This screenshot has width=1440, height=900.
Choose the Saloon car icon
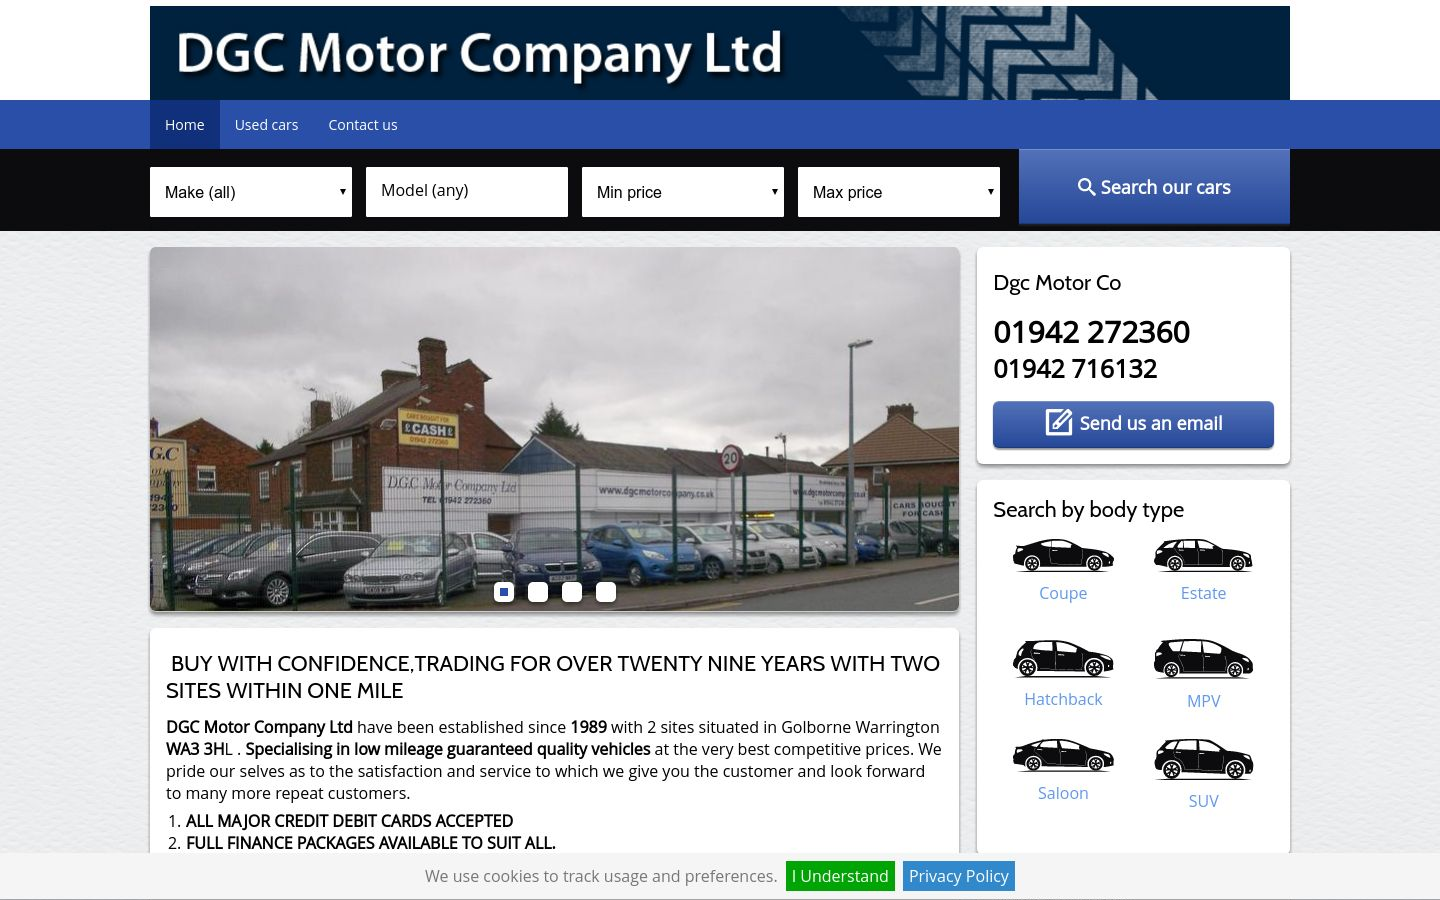[x=1063, y=755]
